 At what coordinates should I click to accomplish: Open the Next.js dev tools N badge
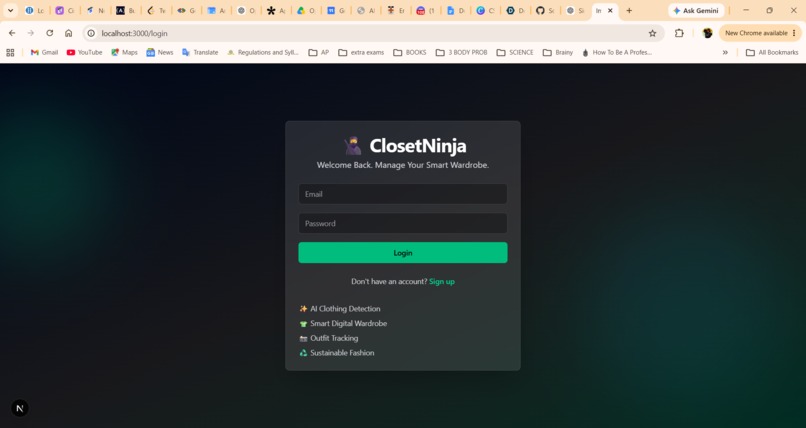pos(20,408)
